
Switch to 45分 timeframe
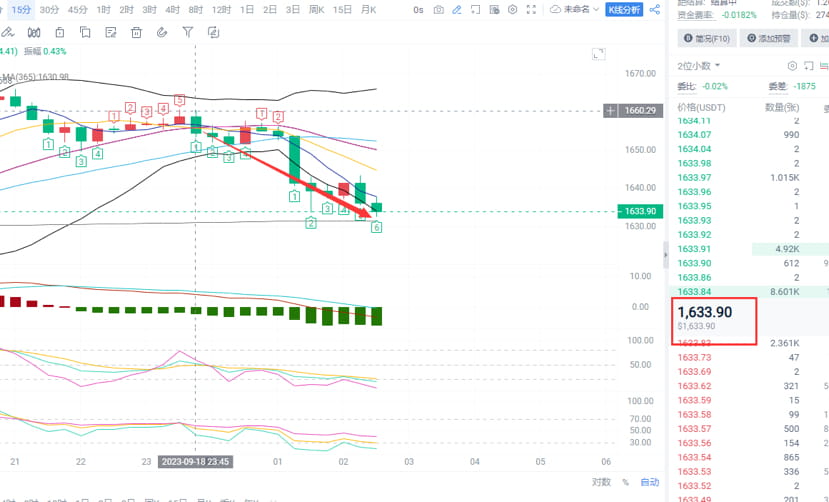[x=78, y=10]
